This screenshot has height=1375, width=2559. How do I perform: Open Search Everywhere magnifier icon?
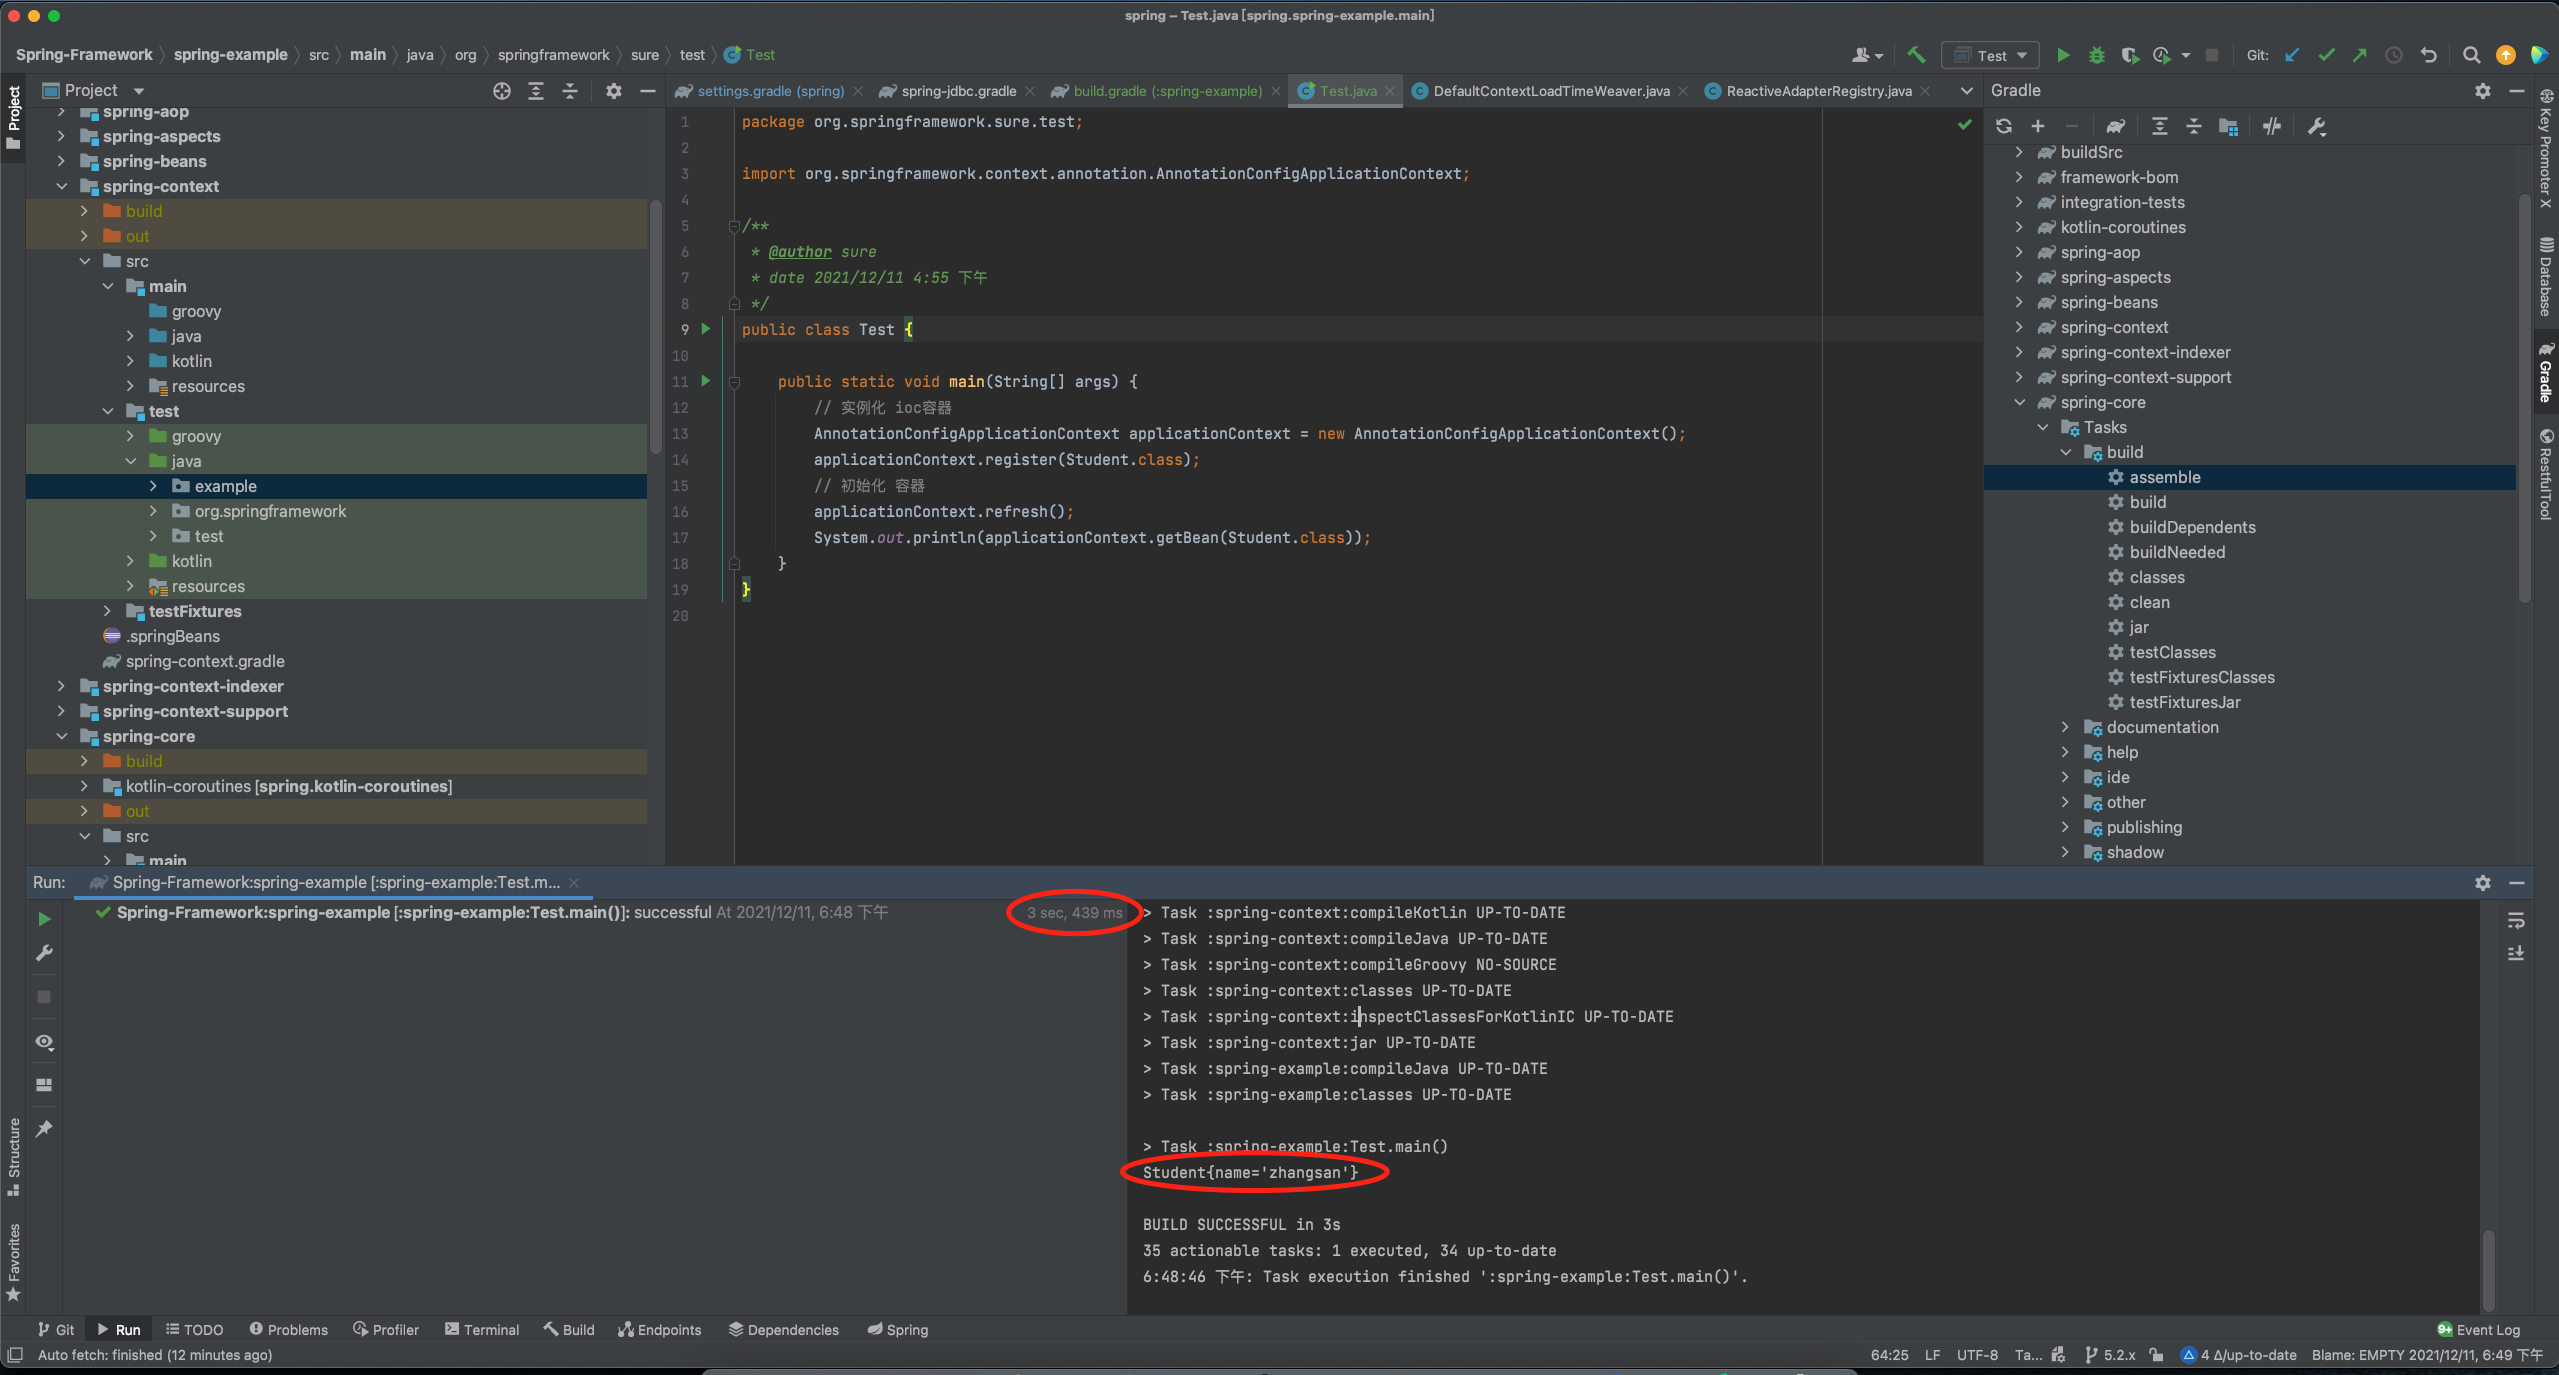point(2471,56)
